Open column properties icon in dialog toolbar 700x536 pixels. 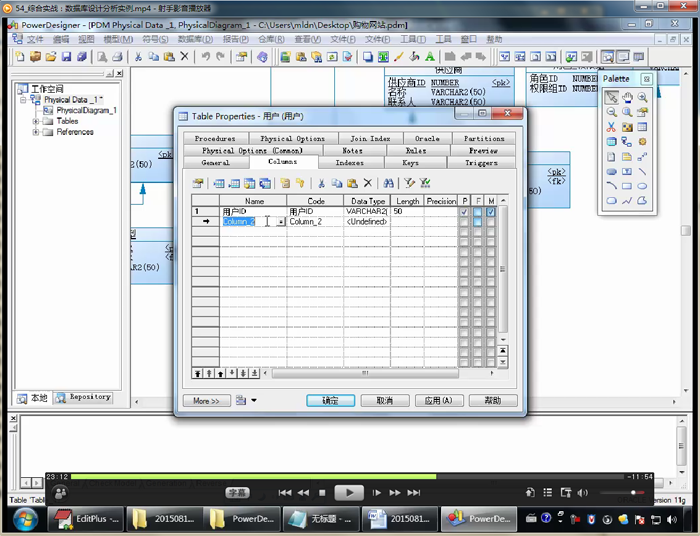tap(198, 183)
